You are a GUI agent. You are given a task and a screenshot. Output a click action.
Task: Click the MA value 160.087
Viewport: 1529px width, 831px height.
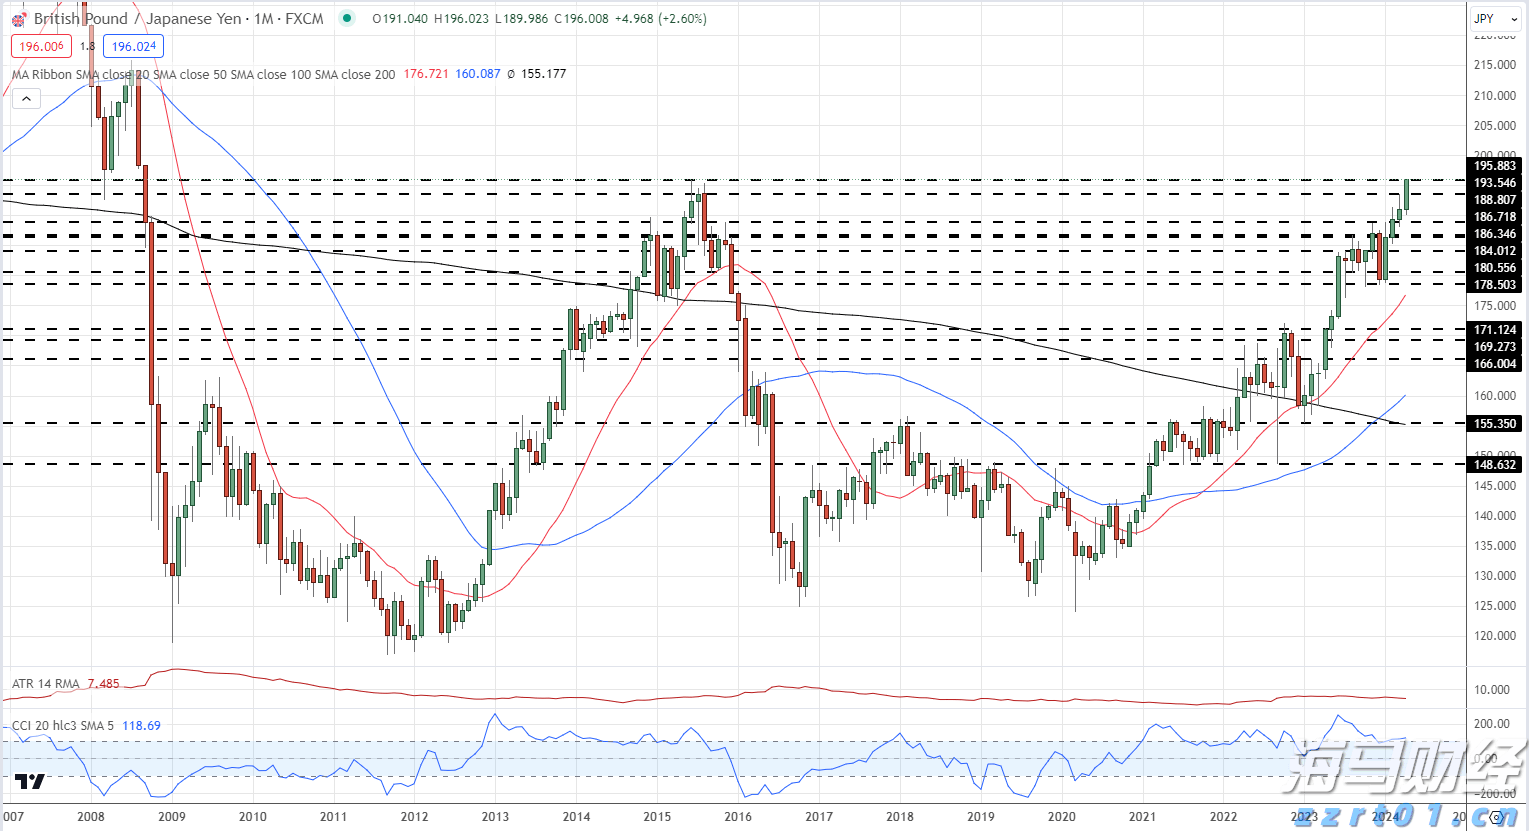(x=478, y=74)
